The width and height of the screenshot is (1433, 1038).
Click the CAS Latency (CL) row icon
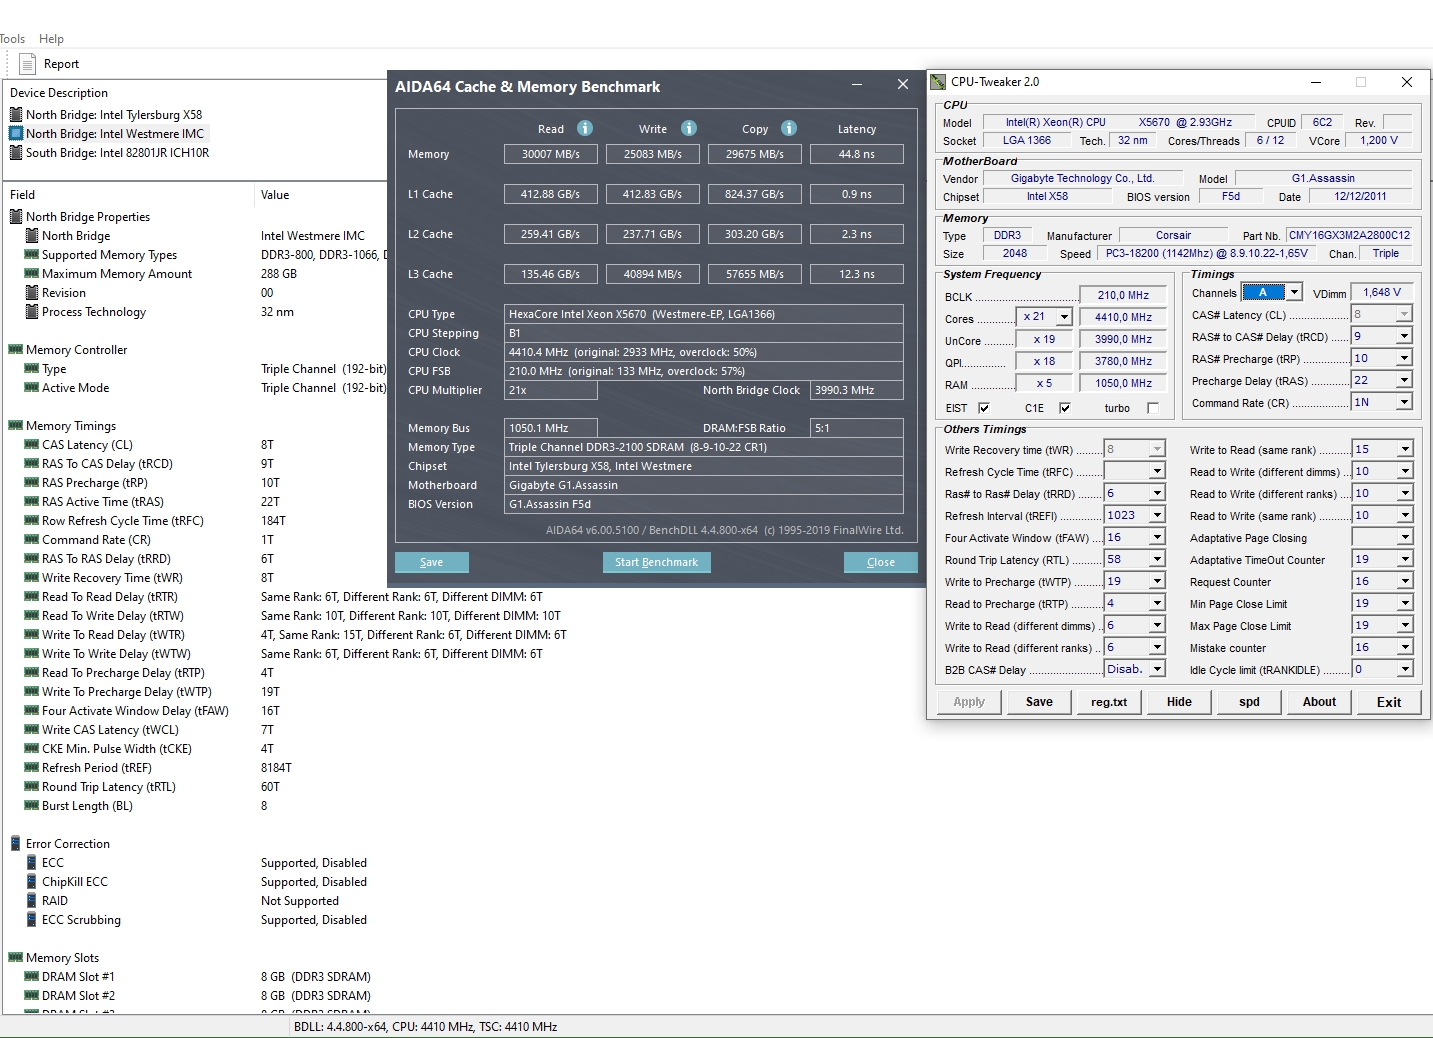pos(32,445)
